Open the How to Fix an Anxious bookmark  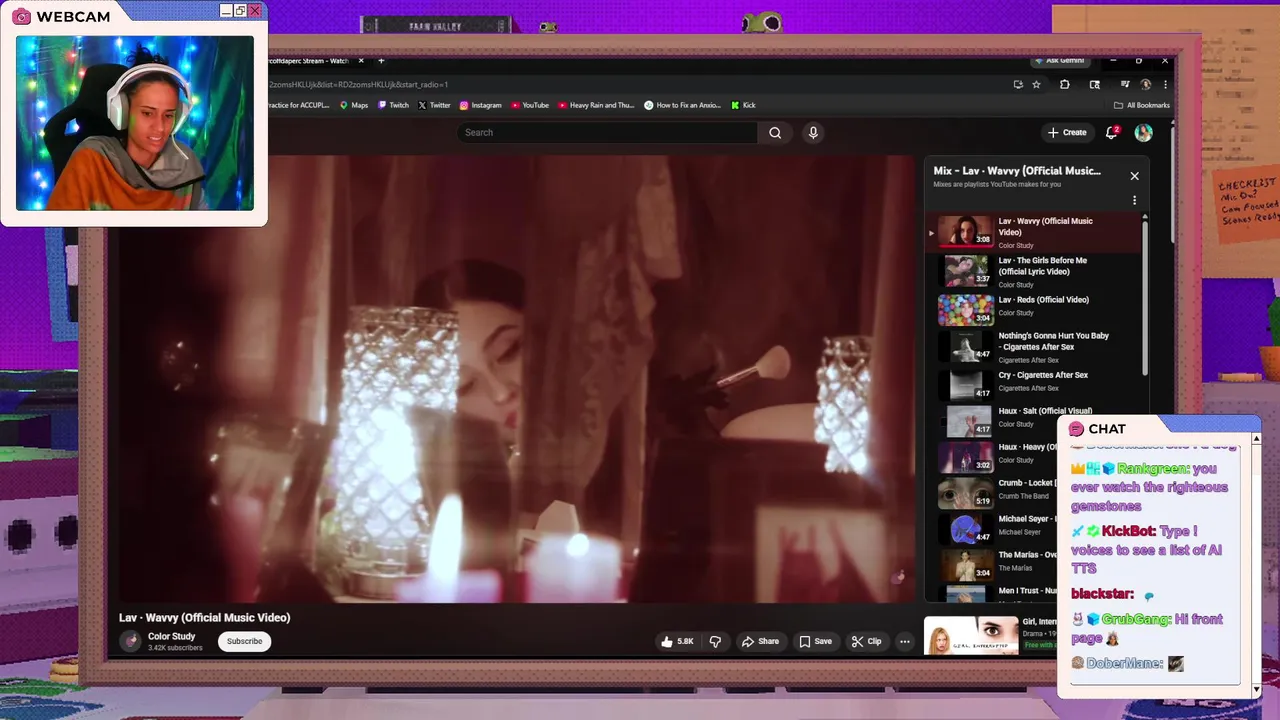pyautogui.click(x=682, y=105)
